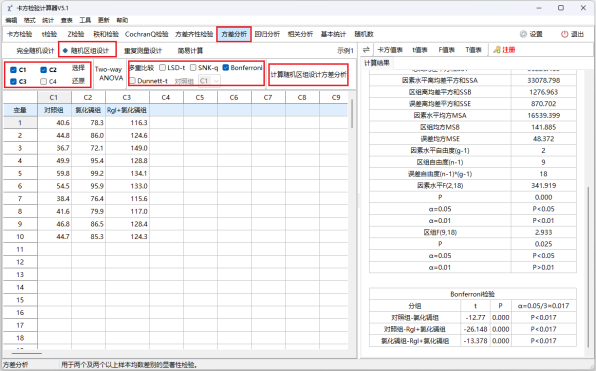Switch to the 随机数 tab
596x371 pixels.
coord(364,34)
